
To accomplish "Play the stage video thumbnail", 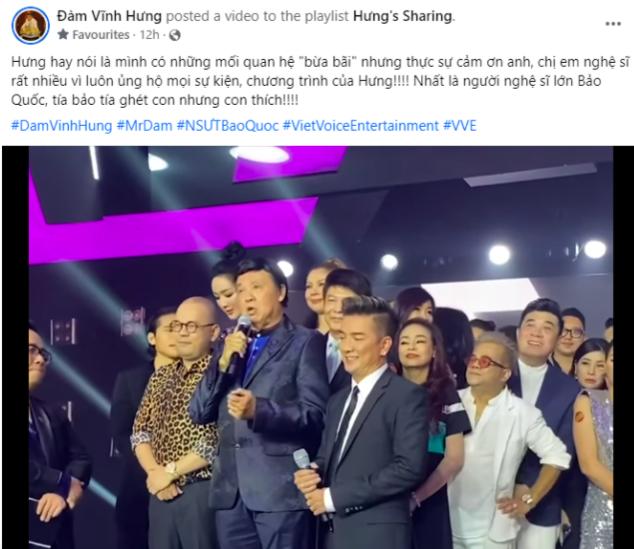I will 317,347.
